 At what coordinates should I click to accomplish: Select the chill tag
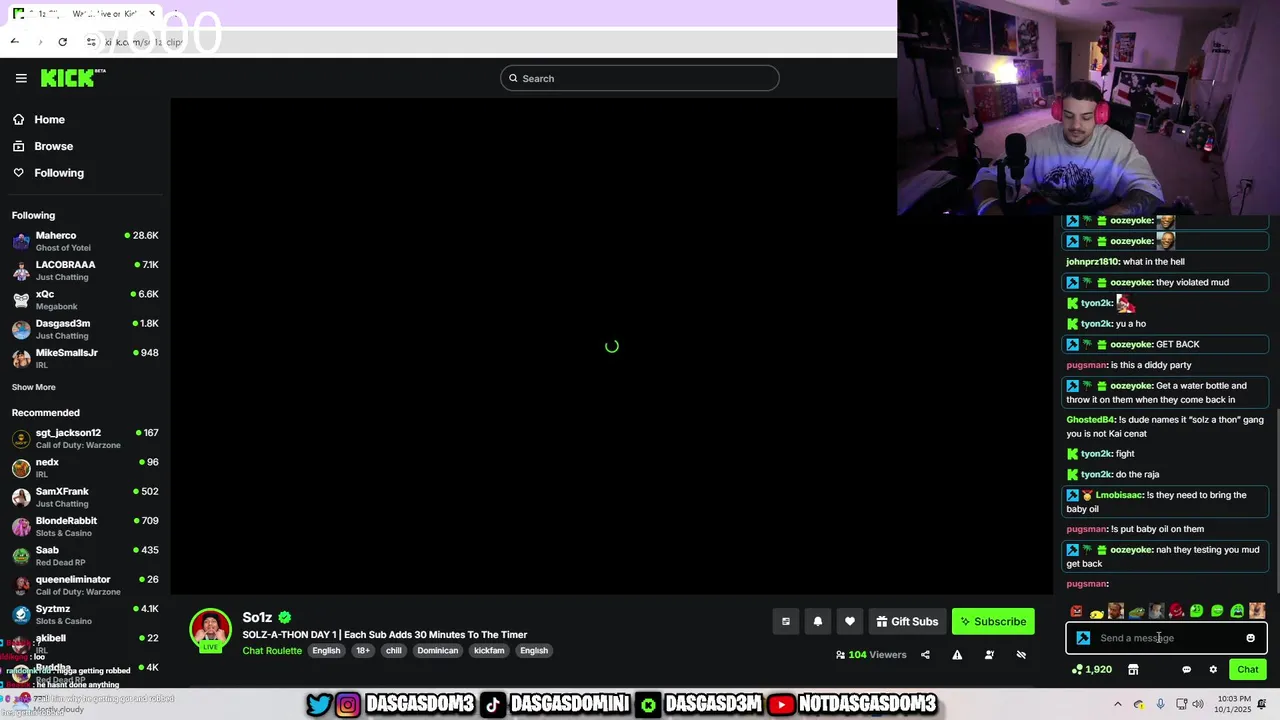(394, 650)
